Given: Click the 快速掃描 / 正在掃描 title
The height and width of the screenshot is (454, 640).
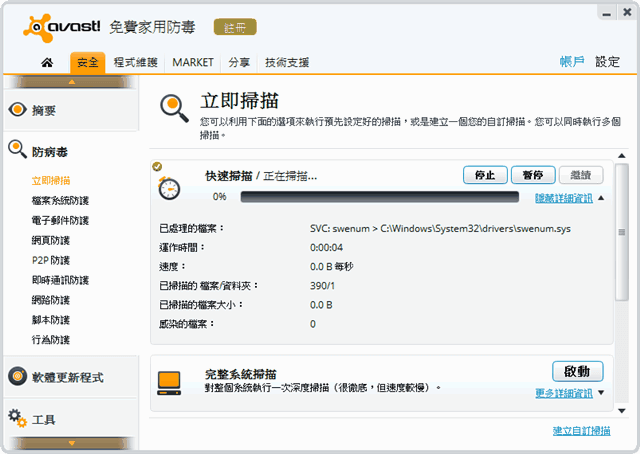Looking at the screenshot, I should pyautogui.click(x=261, y=176).
